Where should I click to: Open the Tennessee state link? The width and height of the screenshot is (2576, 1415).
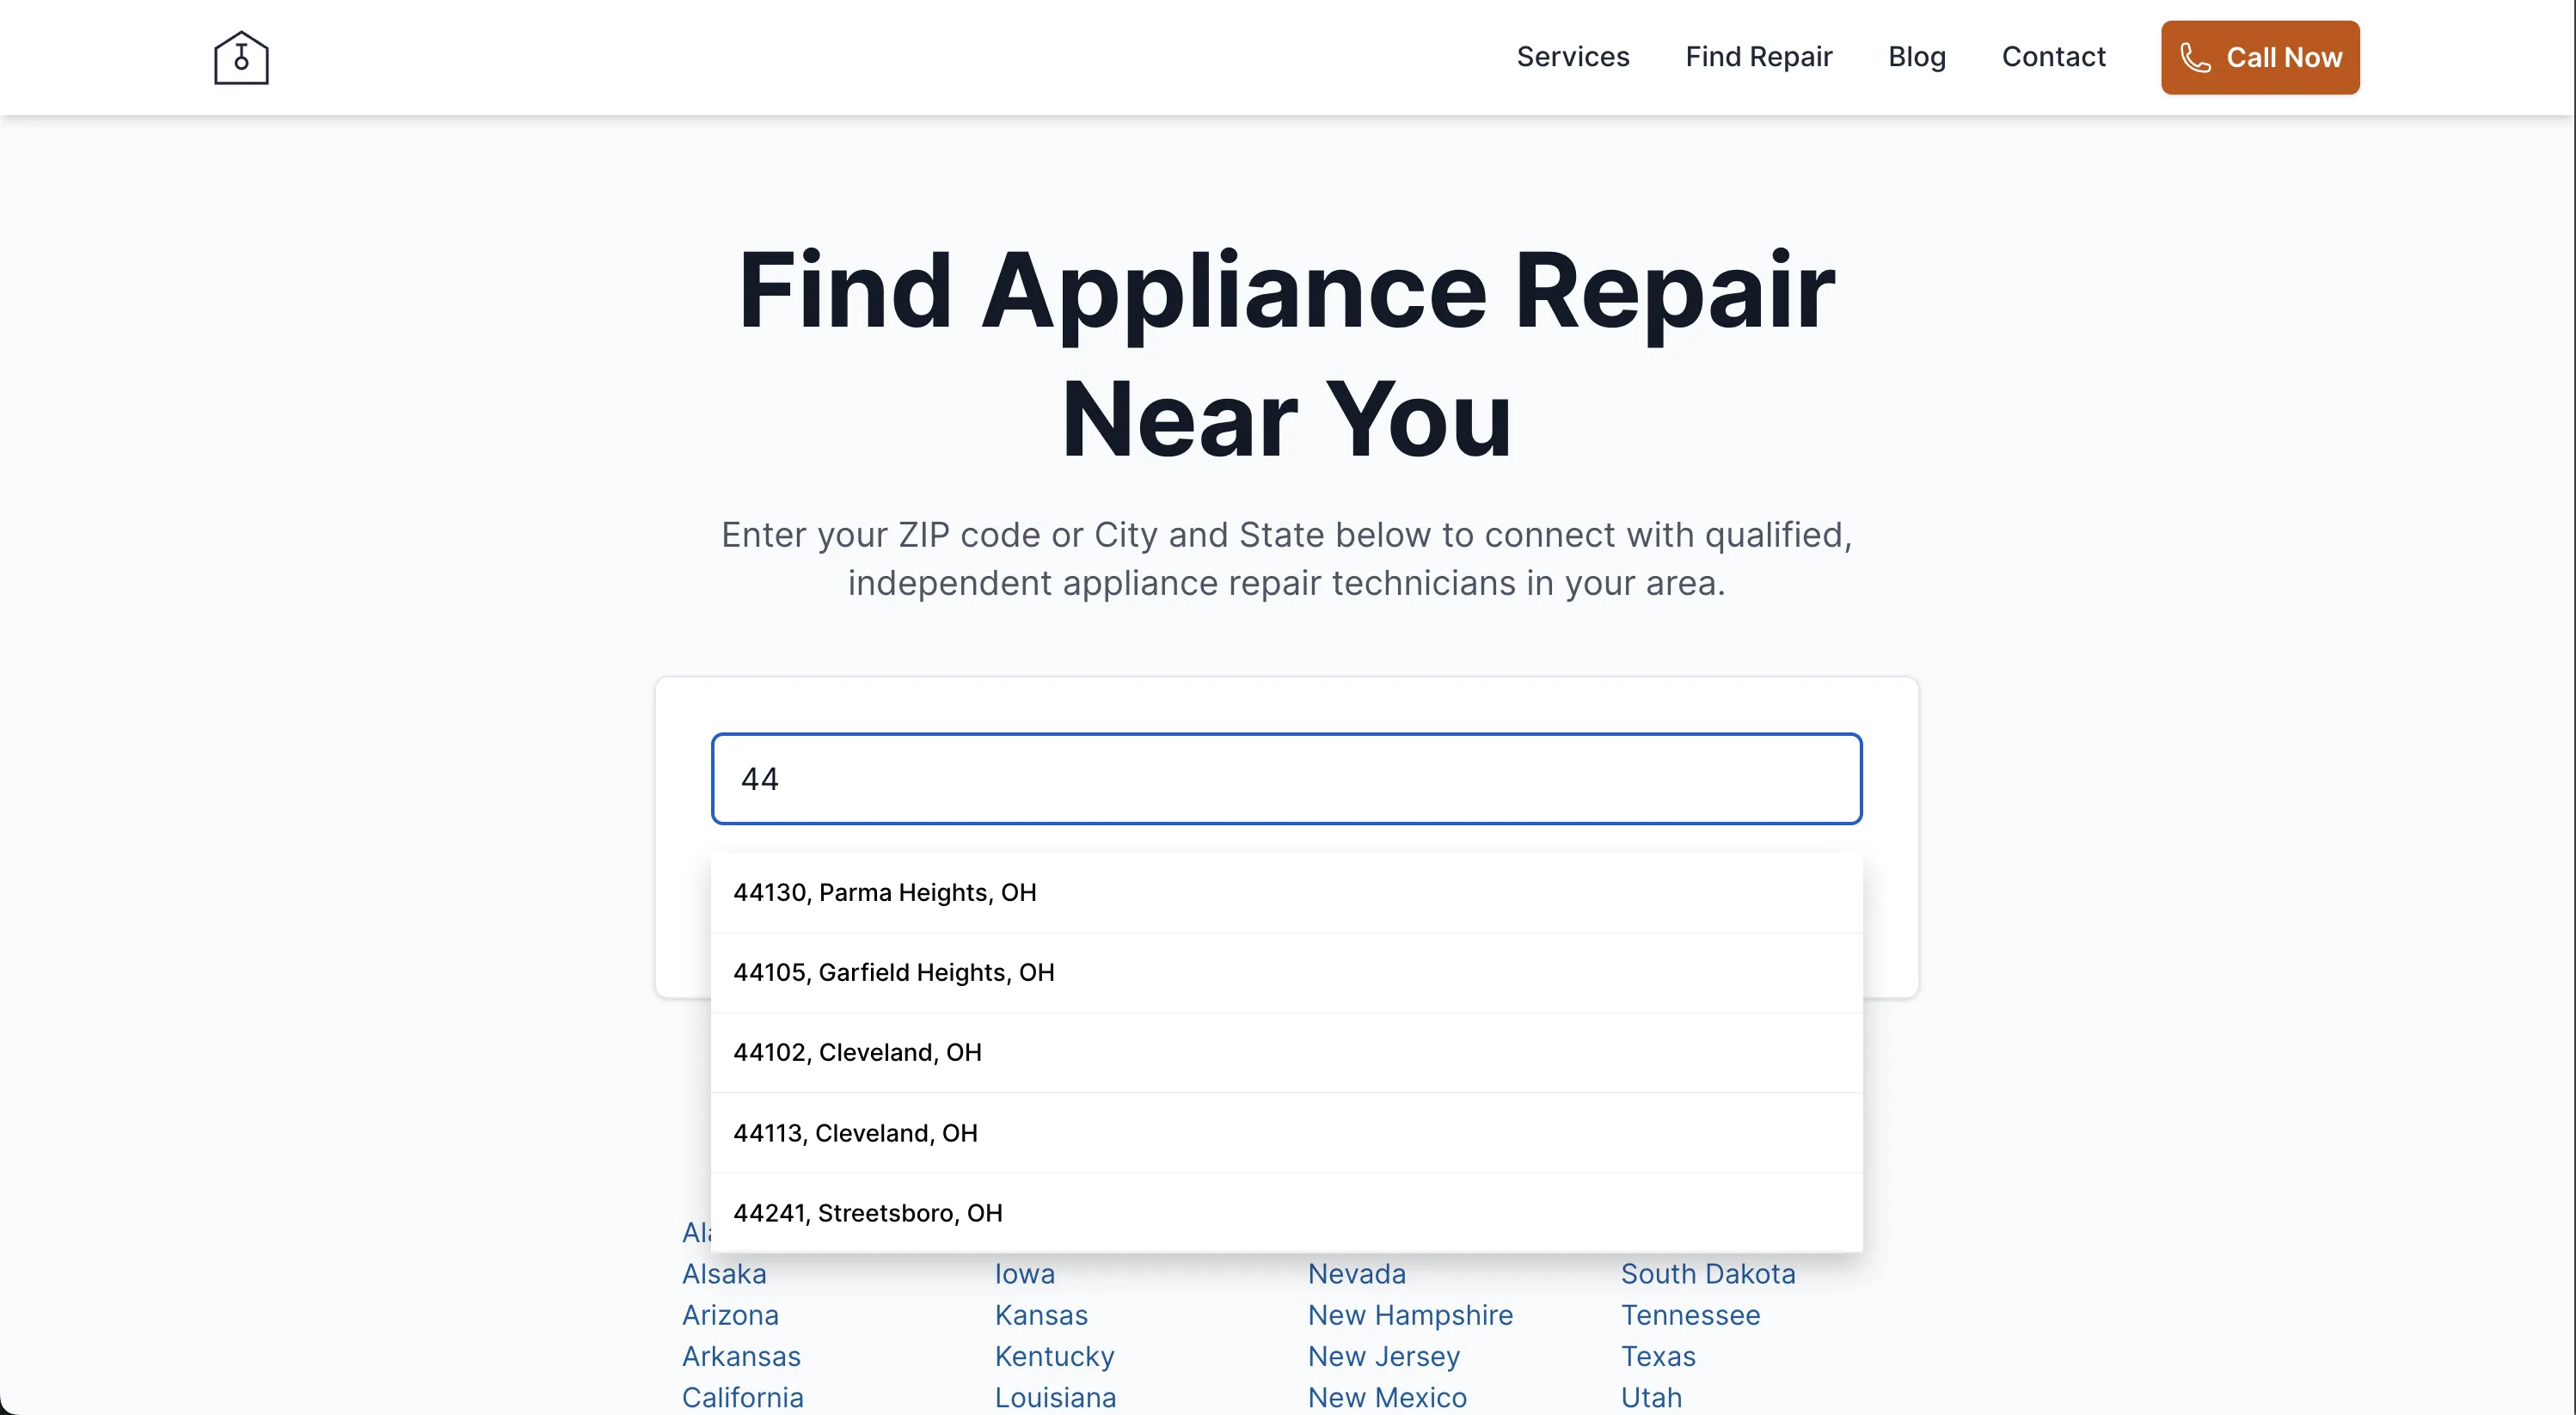1691,1315
